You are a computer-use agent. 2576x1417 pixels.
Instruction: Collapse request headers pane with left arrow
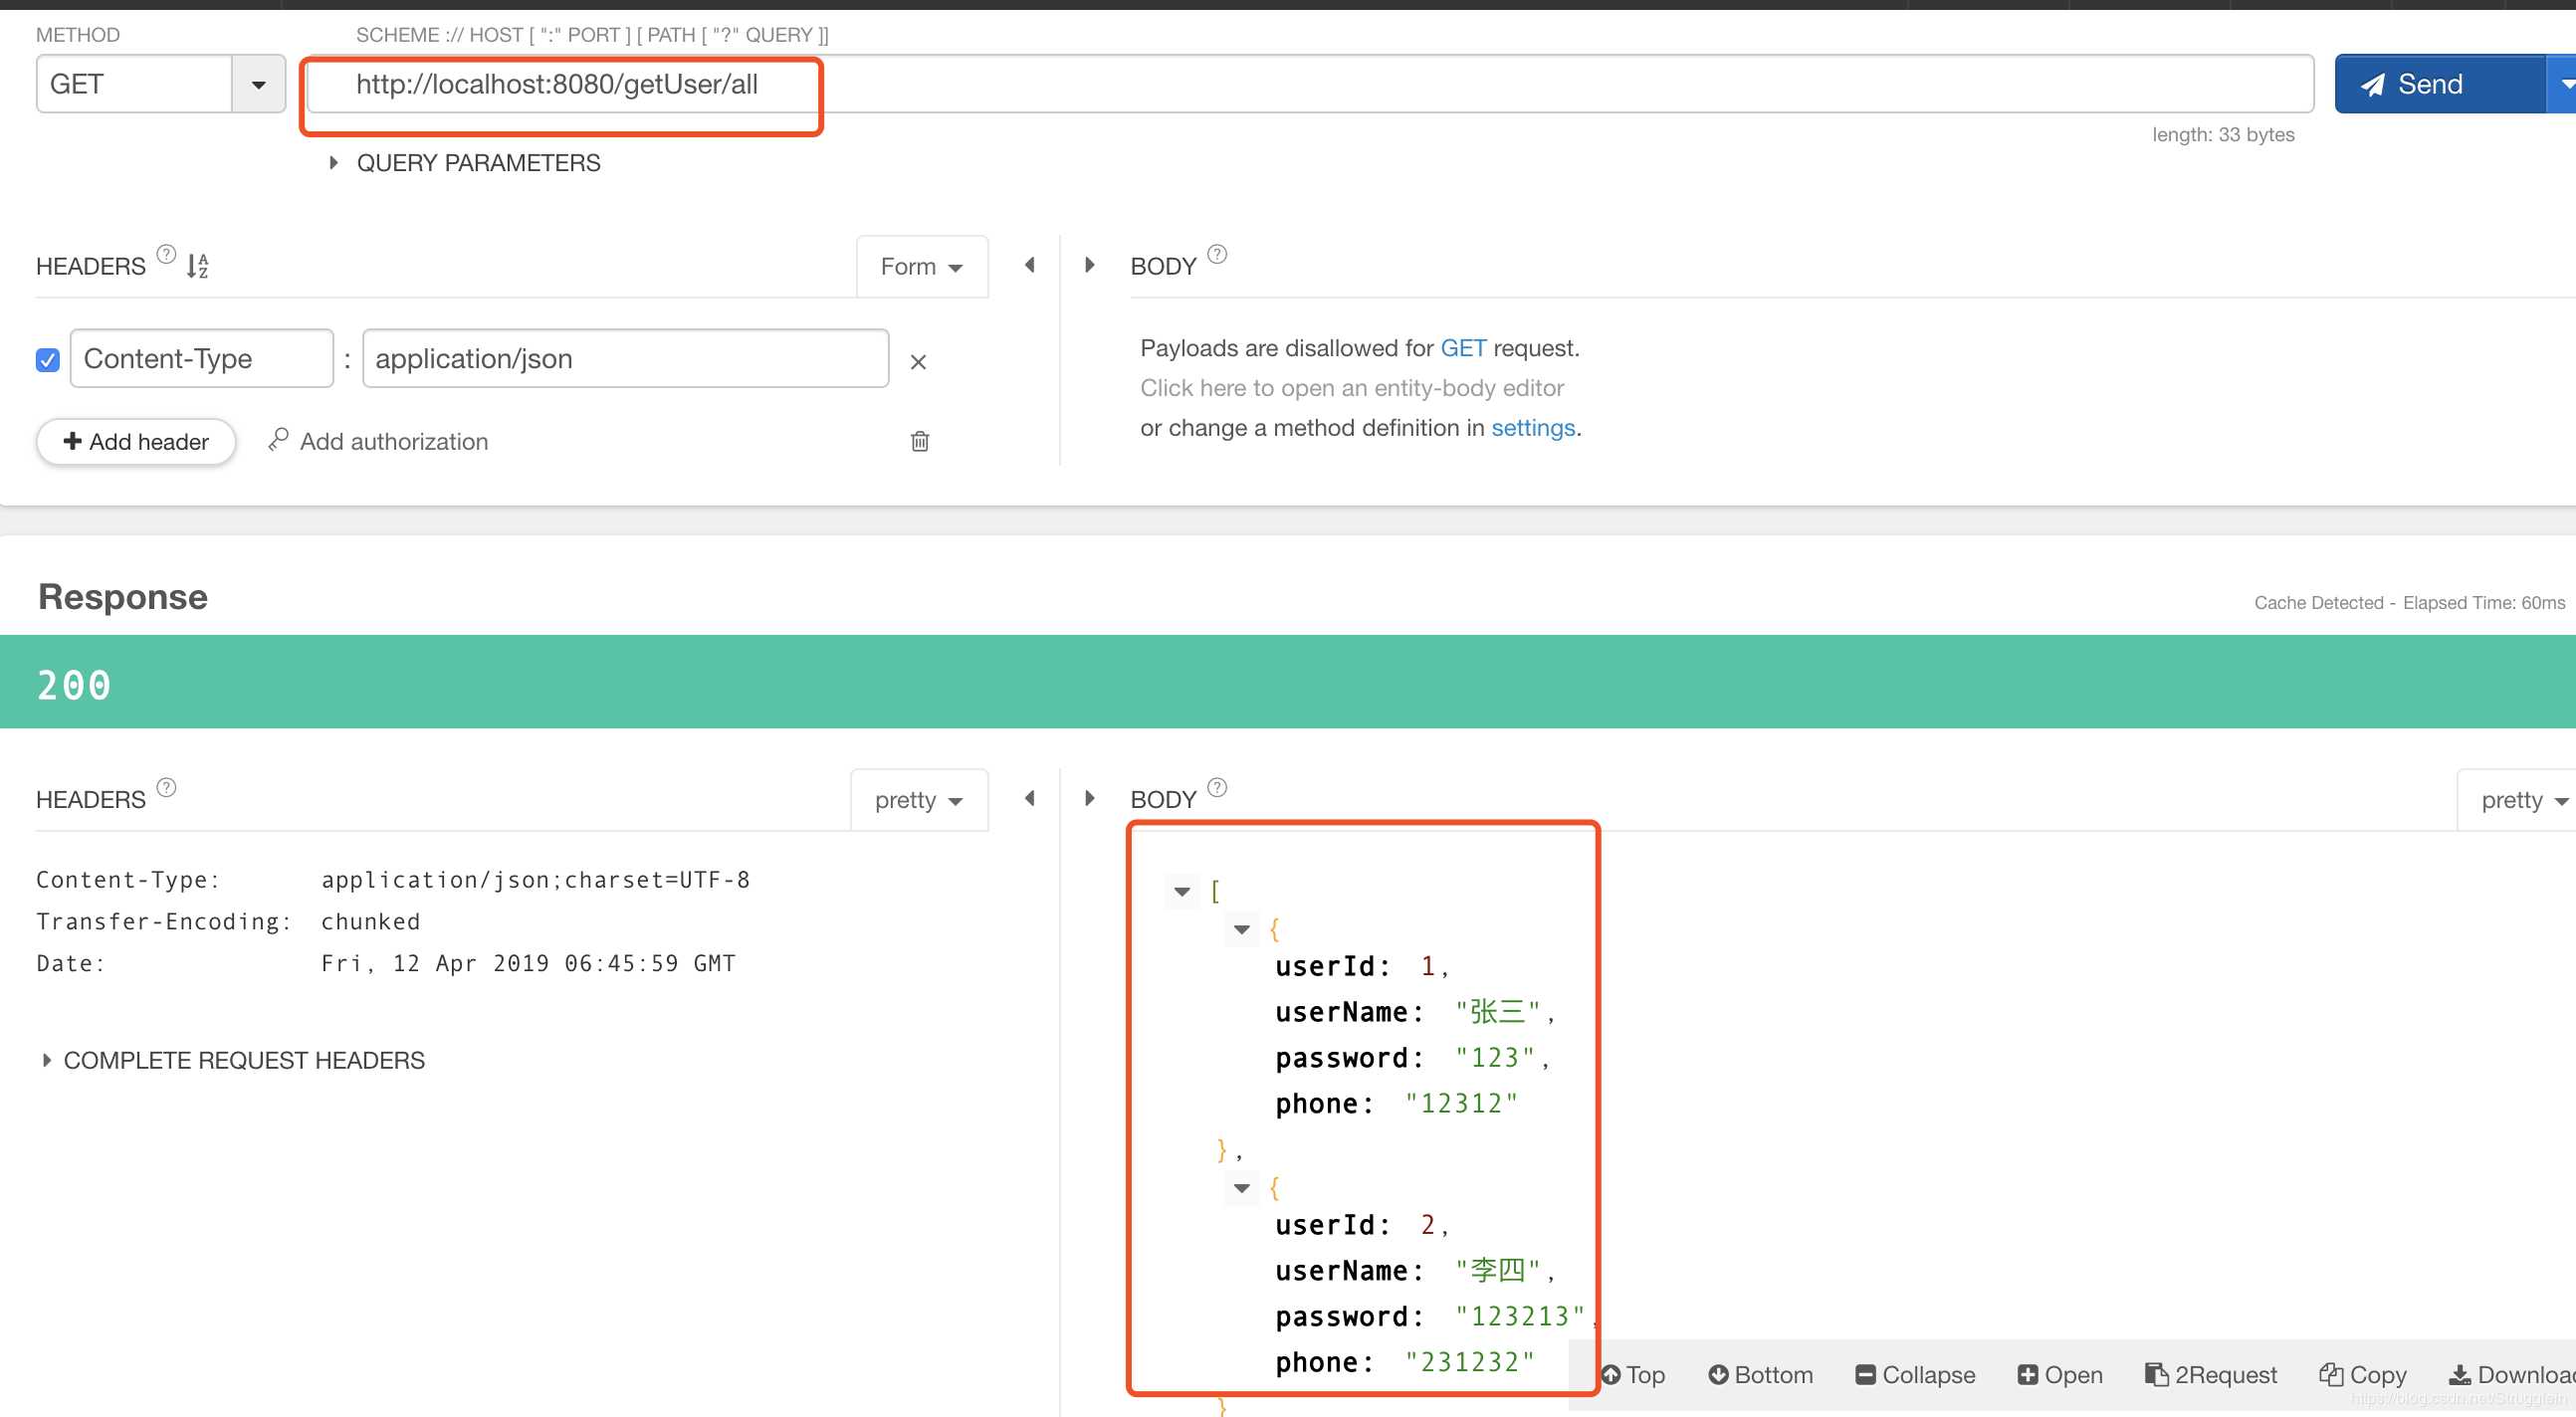[x=1030, y=265]
